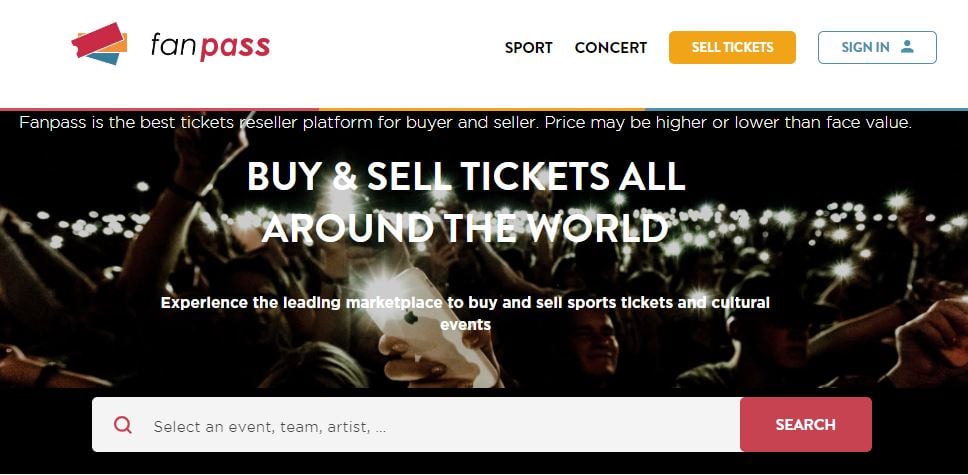Click the 'Fanpass is the best tickets reseller' notice
Screen dimensions: 968x475
tap(465, 122)
